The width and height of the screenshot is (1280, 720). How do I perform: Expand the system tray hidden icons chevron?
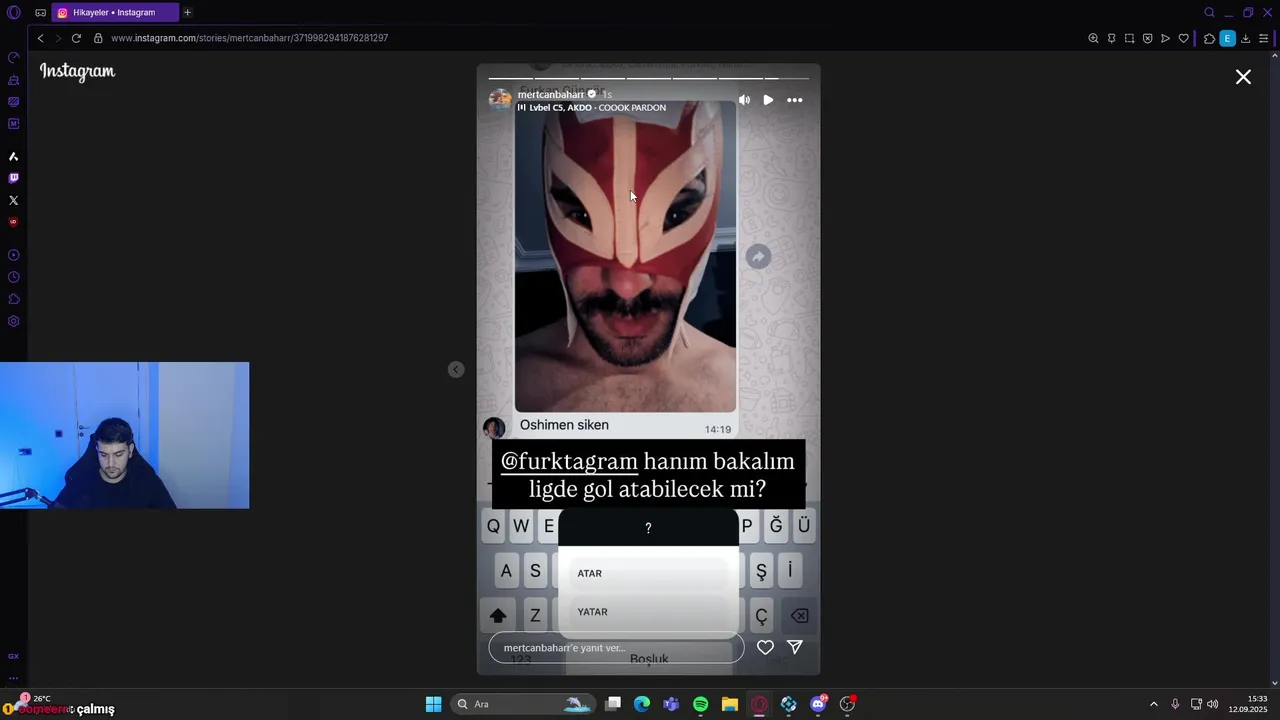tap(1154, 704)
